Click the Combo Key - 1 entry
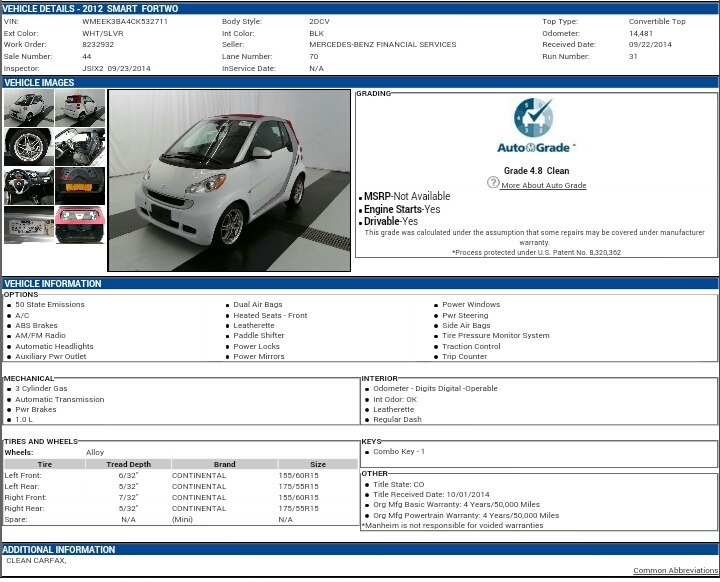This screenshot has height=582, width=720. [x=399, y=452]
